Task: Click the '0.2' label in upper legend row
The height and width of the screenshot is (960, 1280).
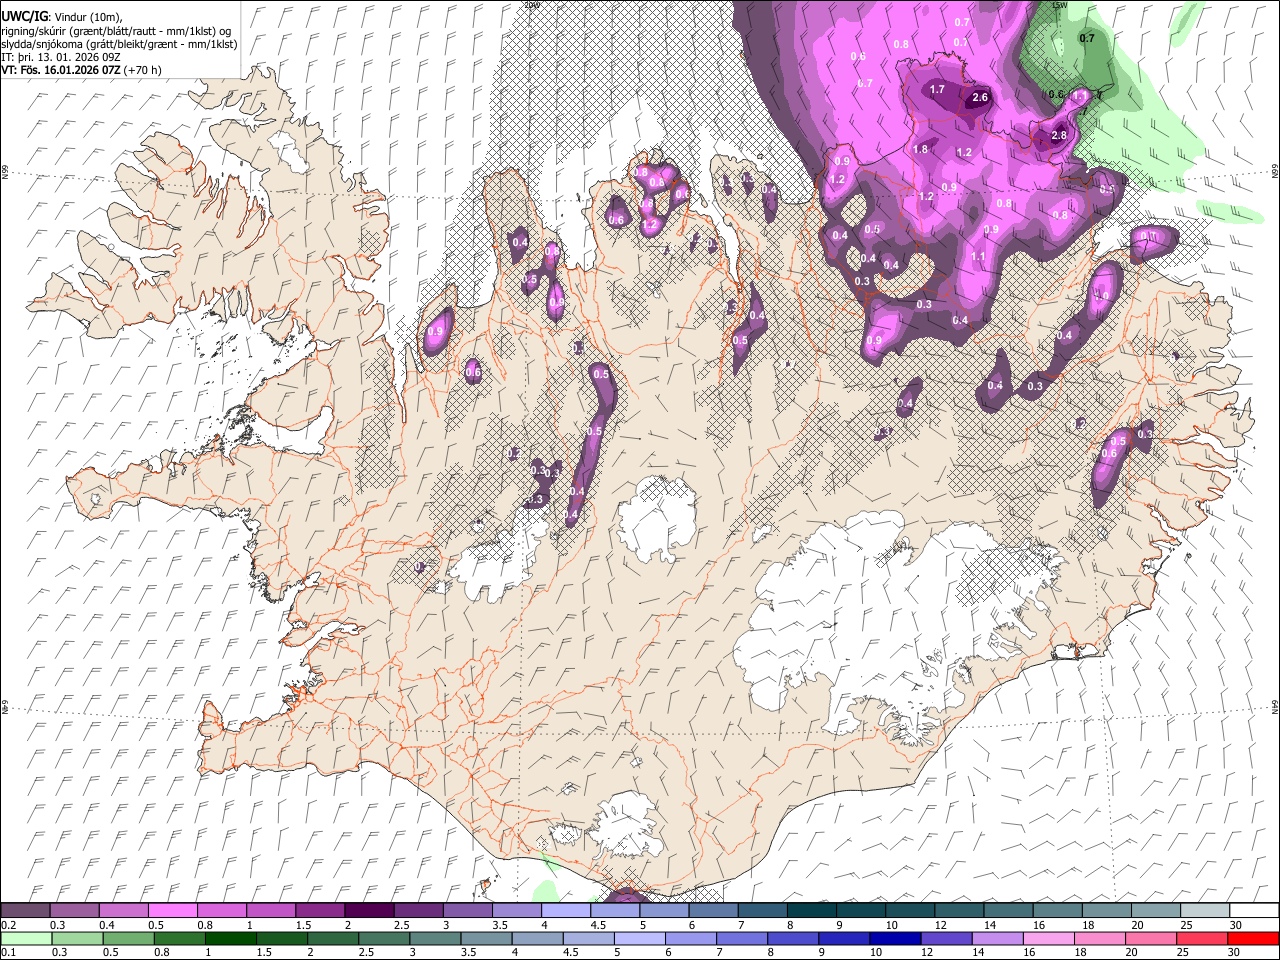Action: pos(8,925)
